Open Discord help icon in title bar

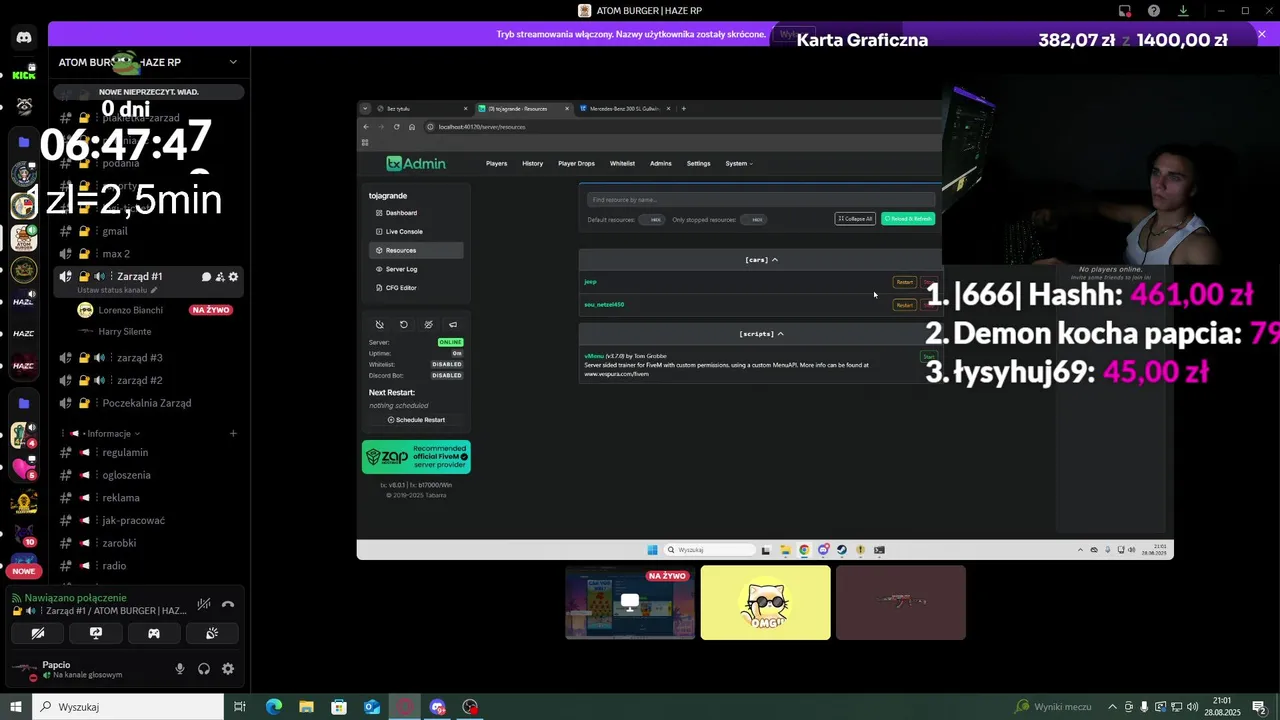pos(1154,11)
